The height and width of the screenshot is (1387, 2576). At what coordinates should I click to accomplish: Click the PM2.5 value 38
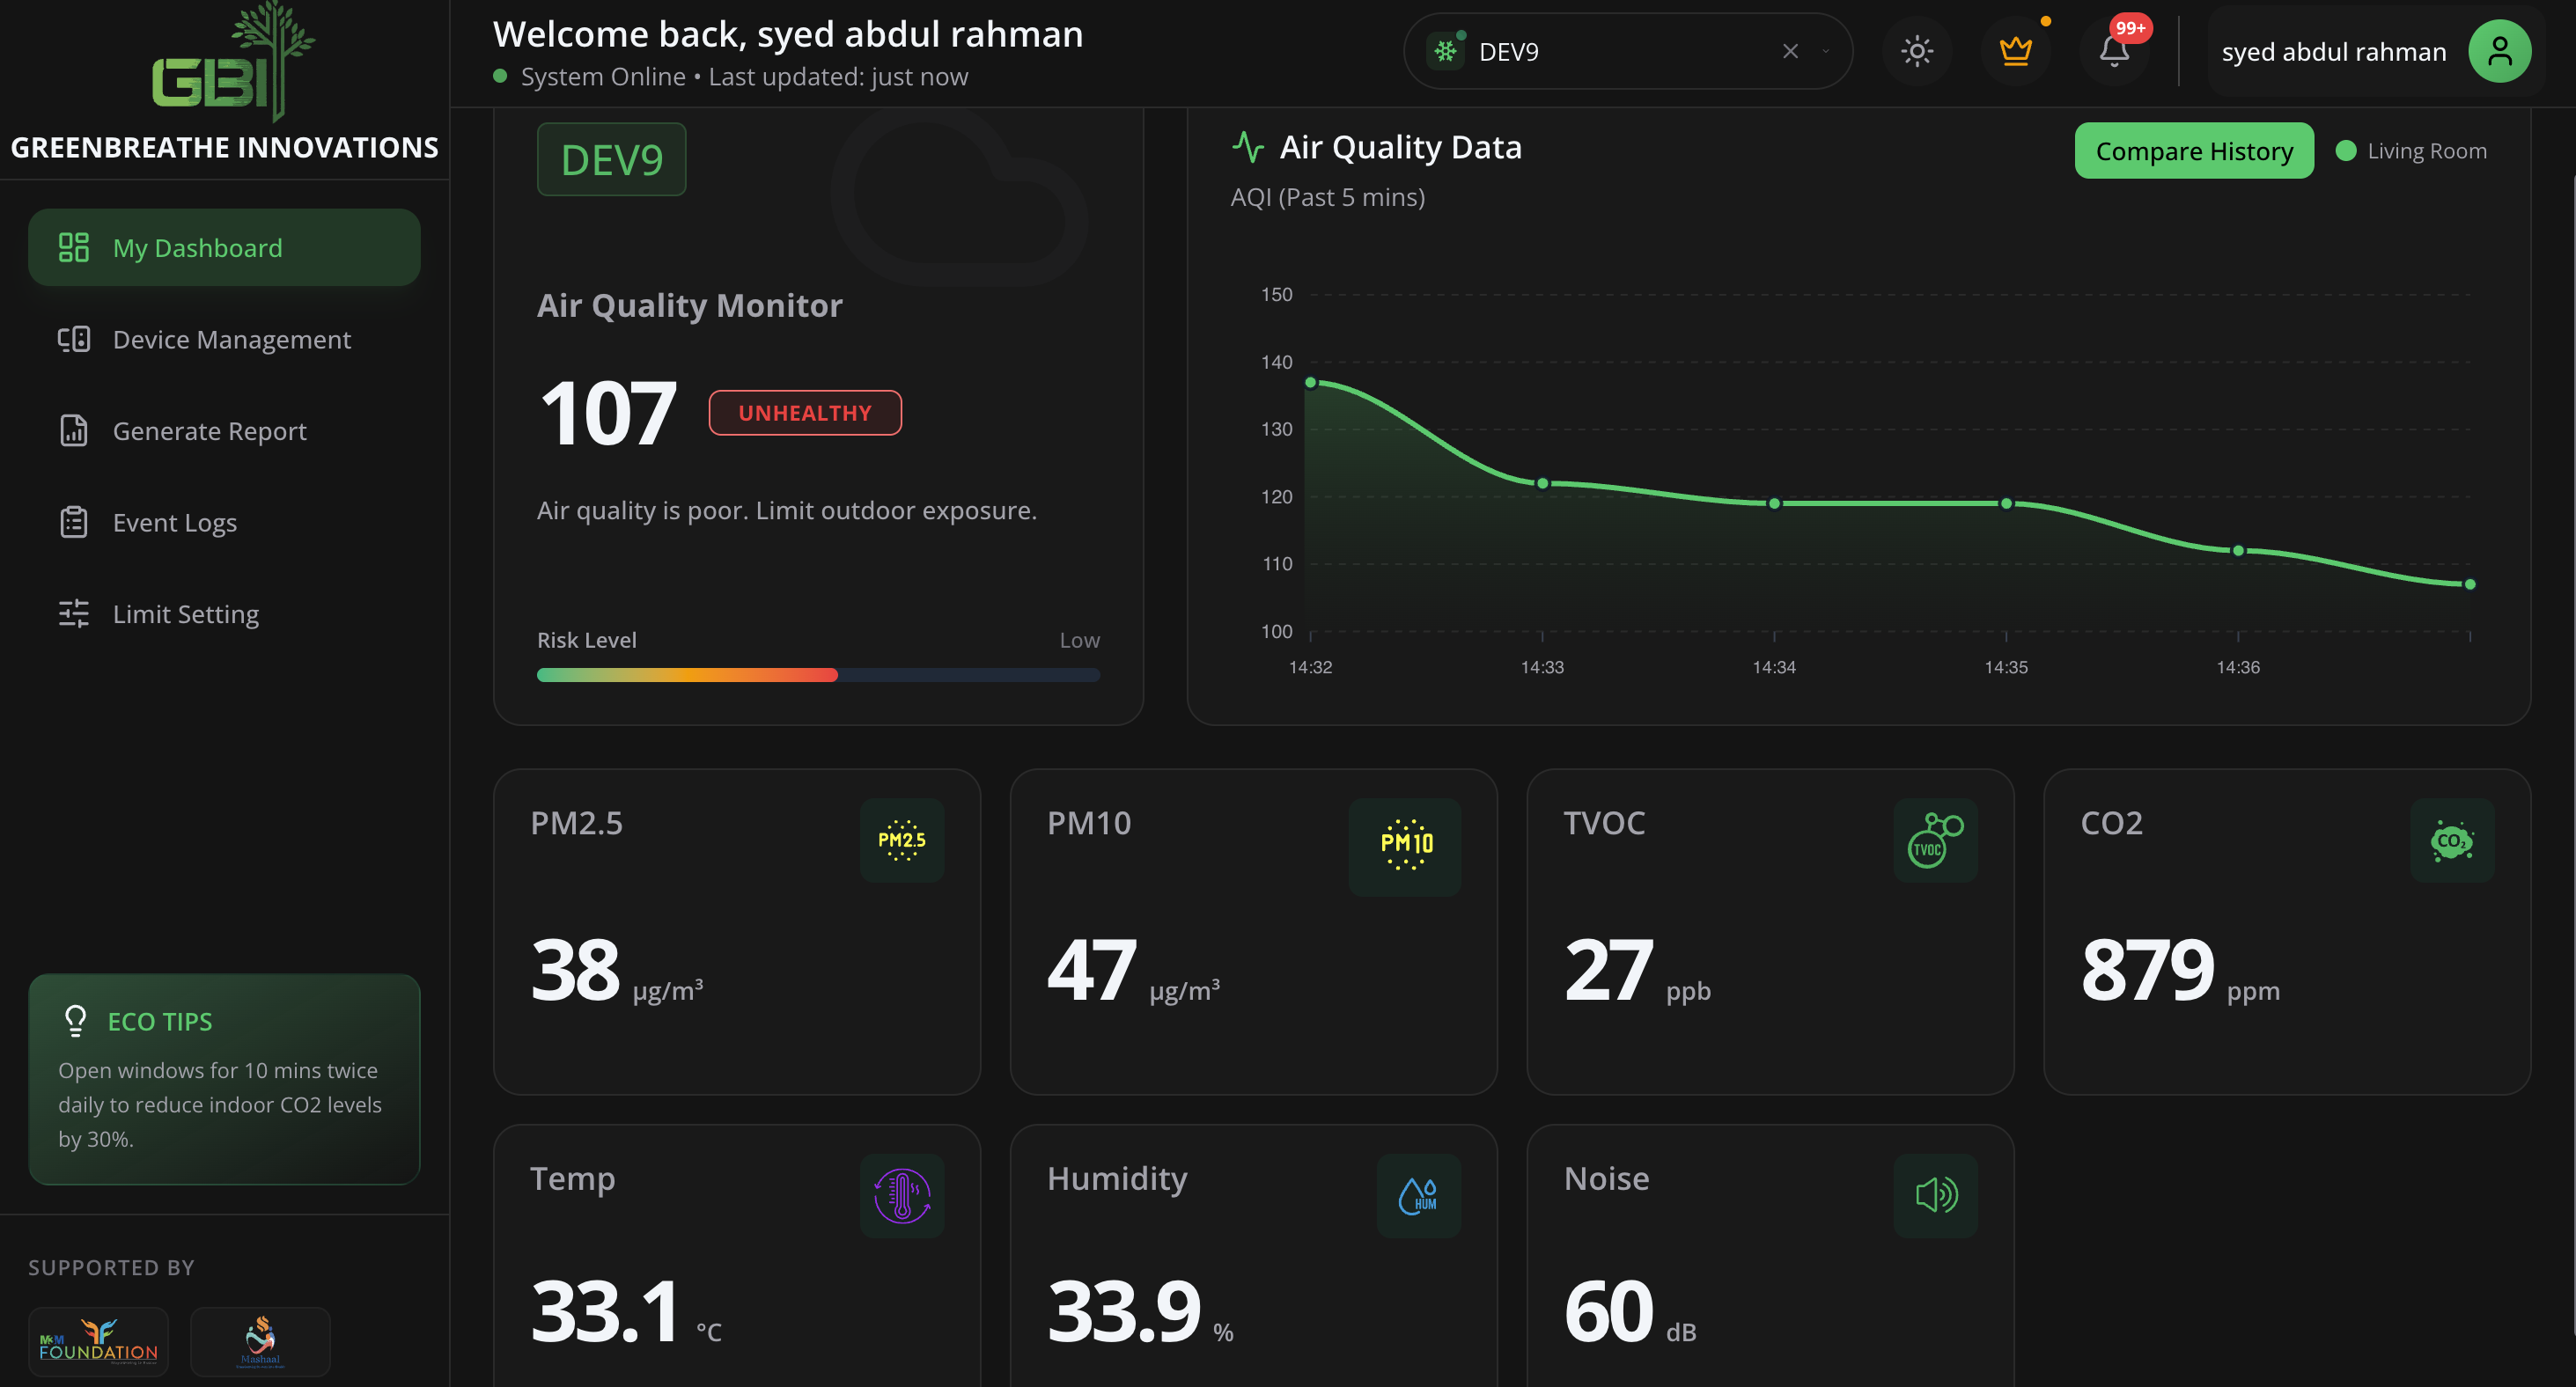(x=575, y=969)
